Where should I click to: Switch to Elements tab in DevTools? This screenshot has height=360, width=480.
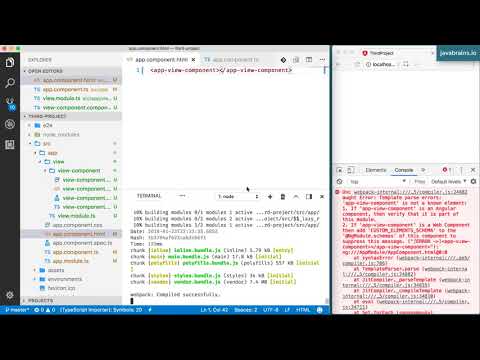(376, 170)
